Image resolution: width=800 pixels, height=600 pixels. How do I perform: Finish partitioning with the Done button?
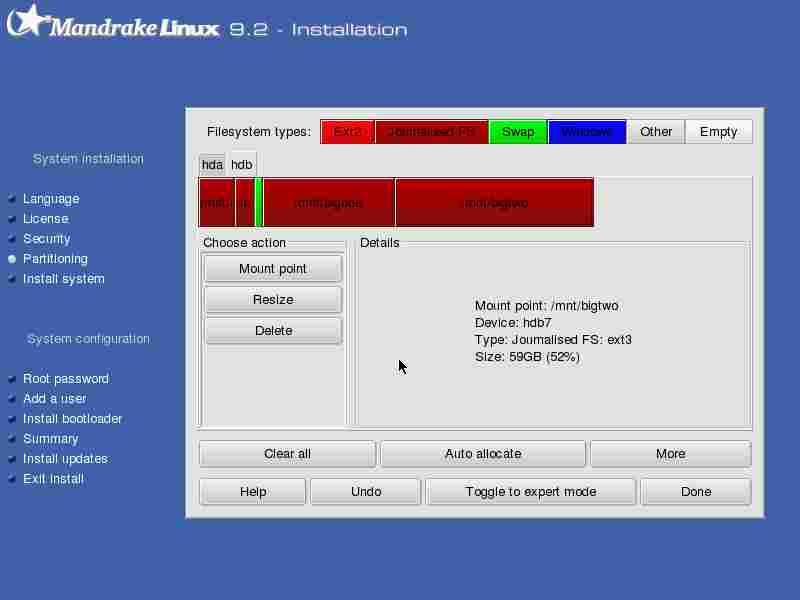(x=696, y=491)
